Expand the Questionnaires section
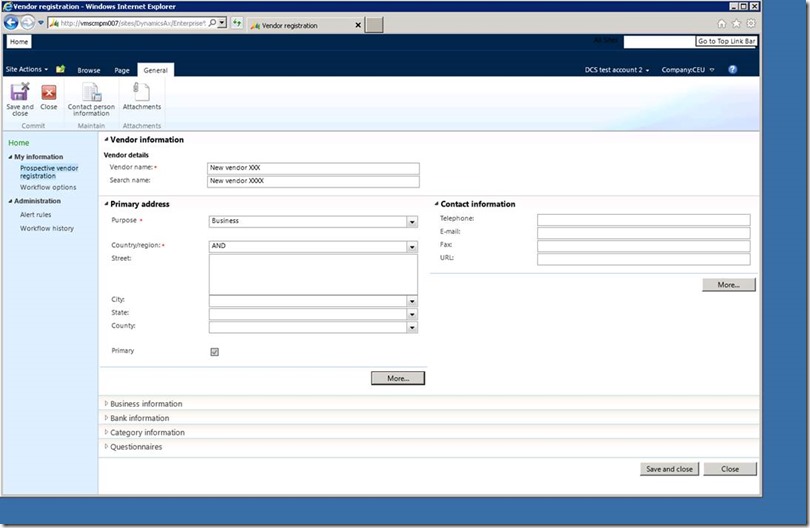810x528 pixels. pos(136,447)
